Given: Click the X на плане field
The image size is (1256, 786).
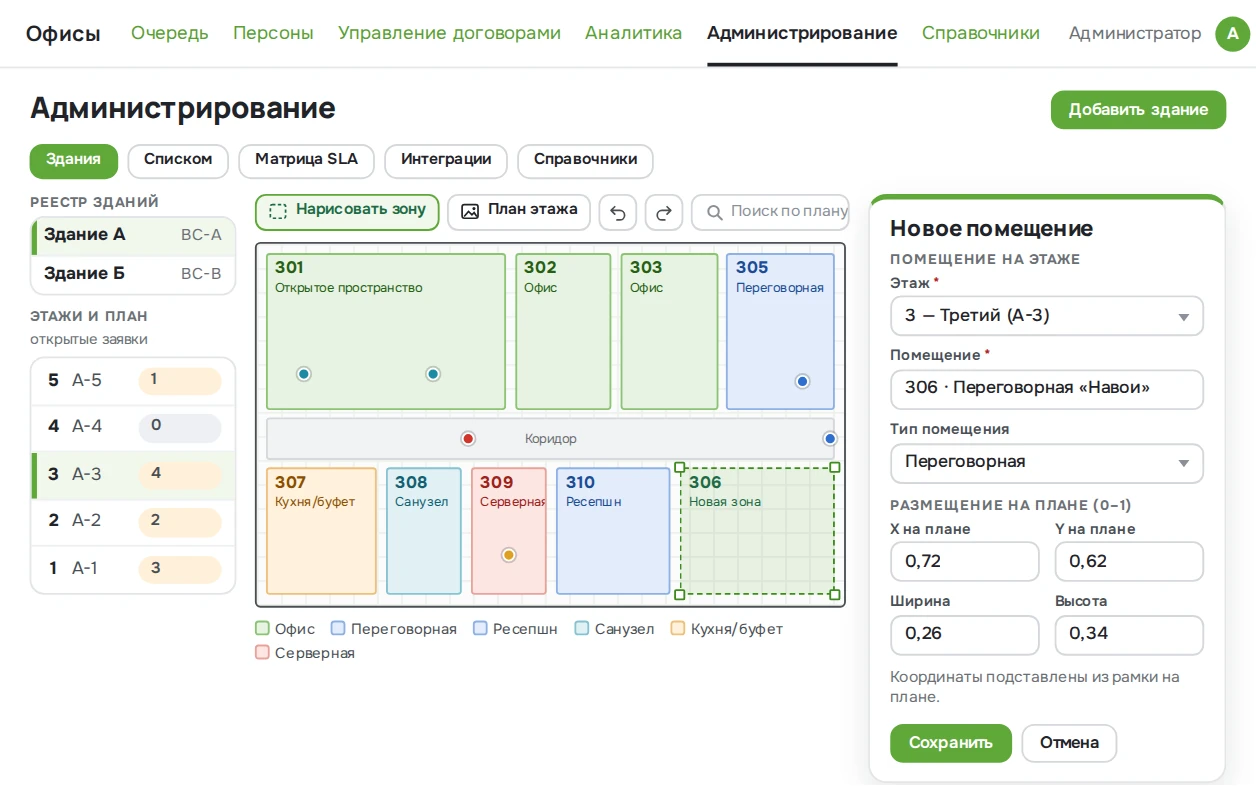Looking at the screenshot, I should pos(965,562).
